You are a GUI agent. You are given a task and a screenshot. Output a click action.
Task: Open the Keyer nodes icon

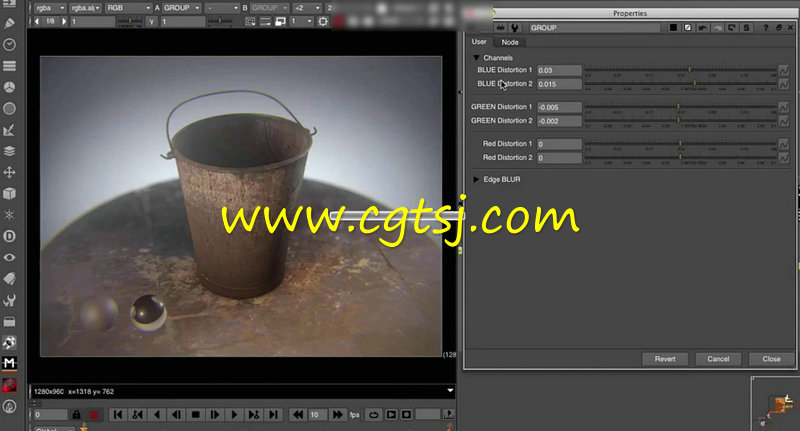9,130
